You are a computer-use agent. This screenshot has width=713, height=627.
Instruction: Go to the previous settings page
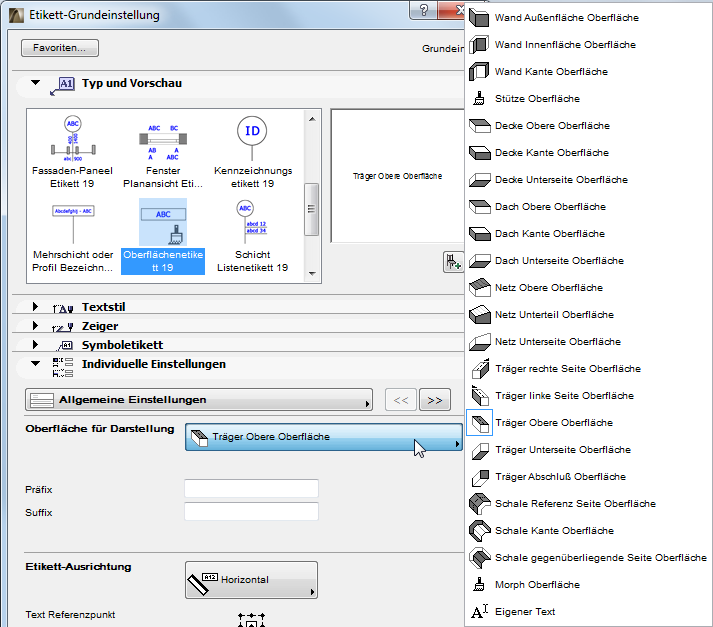401,400
